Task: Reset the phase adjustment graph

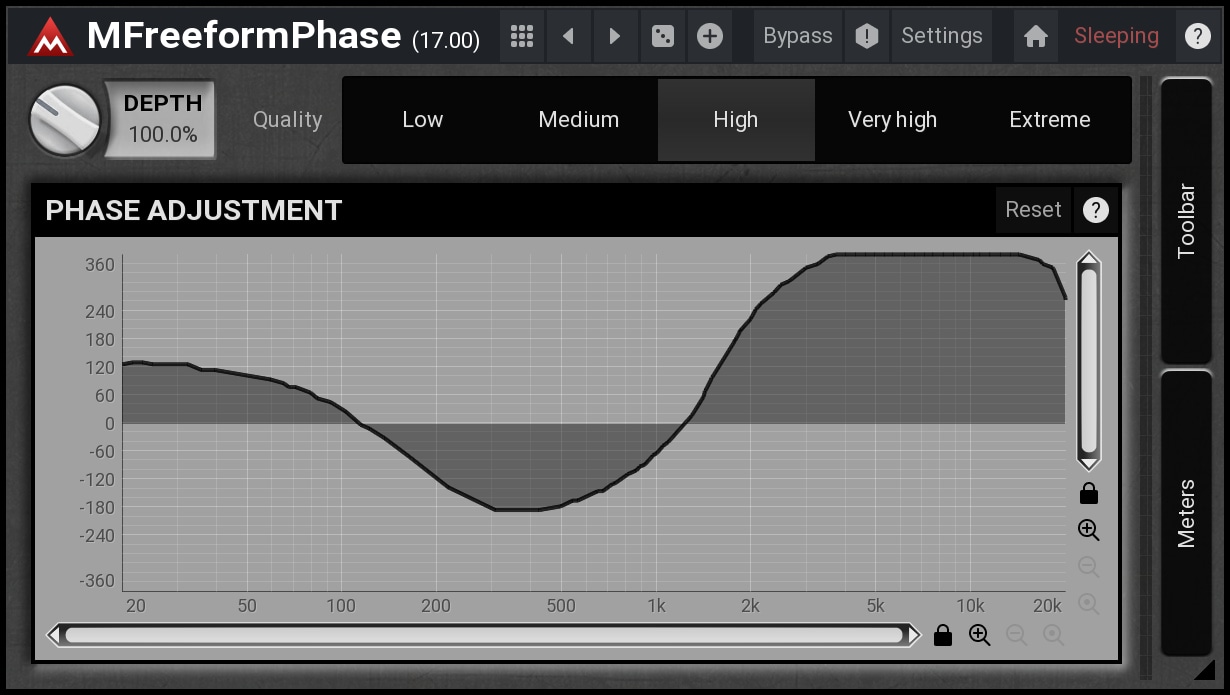Action: [1032, 210]
